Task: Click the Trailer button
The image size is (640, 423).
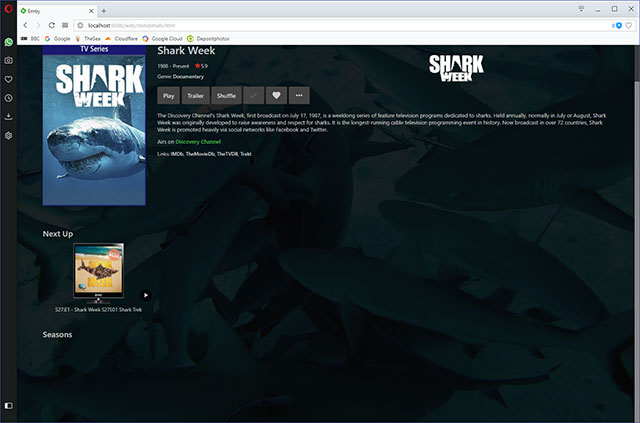Action: tap(196, 96)
